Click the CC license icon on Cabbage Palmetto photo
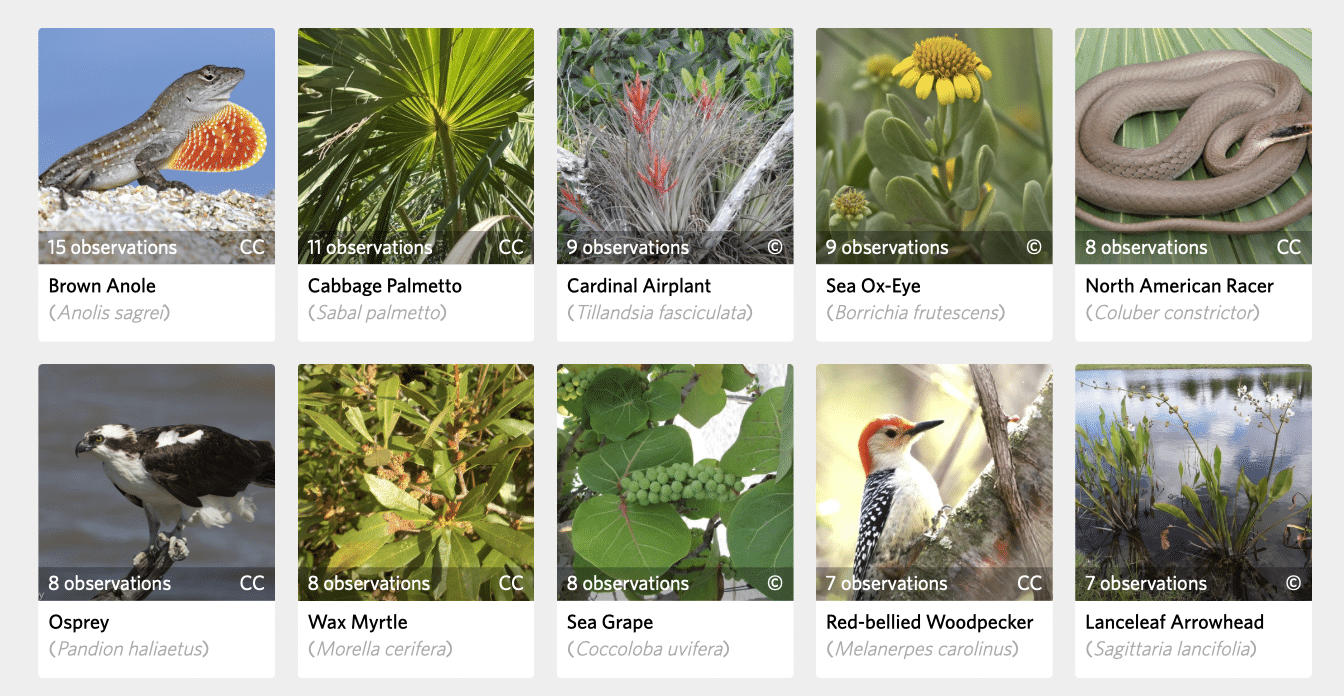The image size is (1344, 696). (511, 247)
